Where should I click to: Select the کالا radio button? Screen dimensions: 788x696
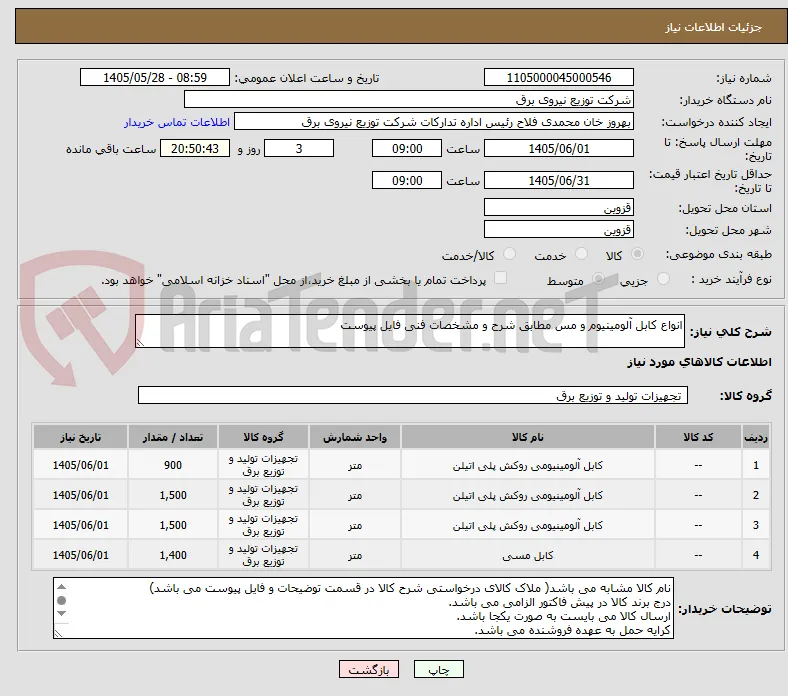[637, 254]
